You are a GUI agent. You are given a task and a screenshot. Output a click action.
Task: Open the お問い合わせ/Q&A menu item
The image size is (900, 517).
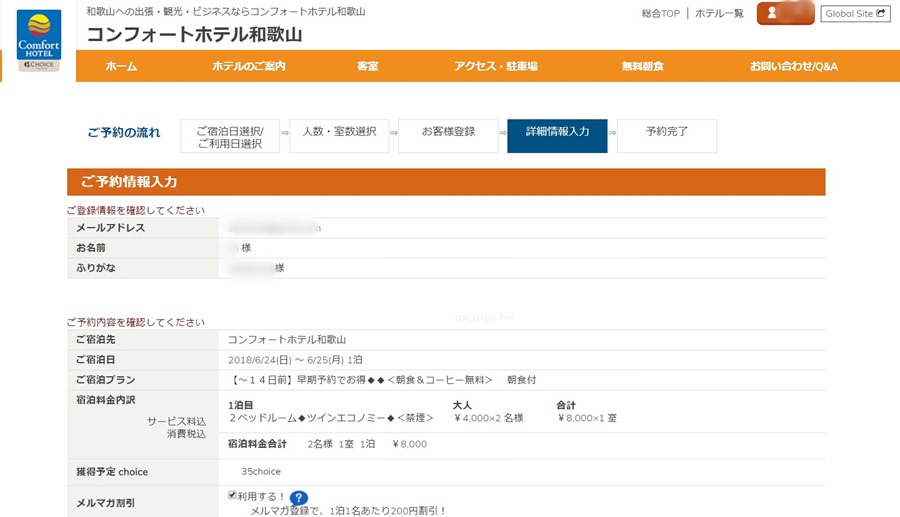pos(794,66)
